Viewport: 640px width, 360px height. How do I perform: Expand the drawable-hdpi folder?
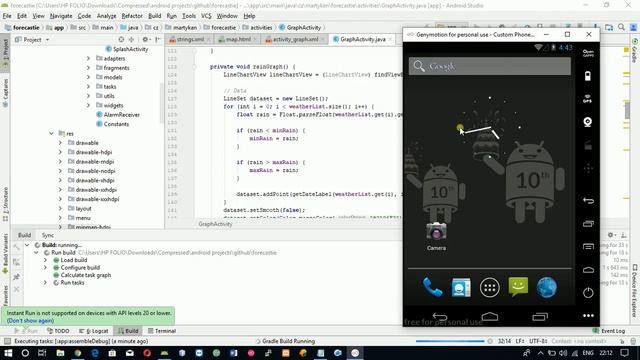tap(60, 152)
